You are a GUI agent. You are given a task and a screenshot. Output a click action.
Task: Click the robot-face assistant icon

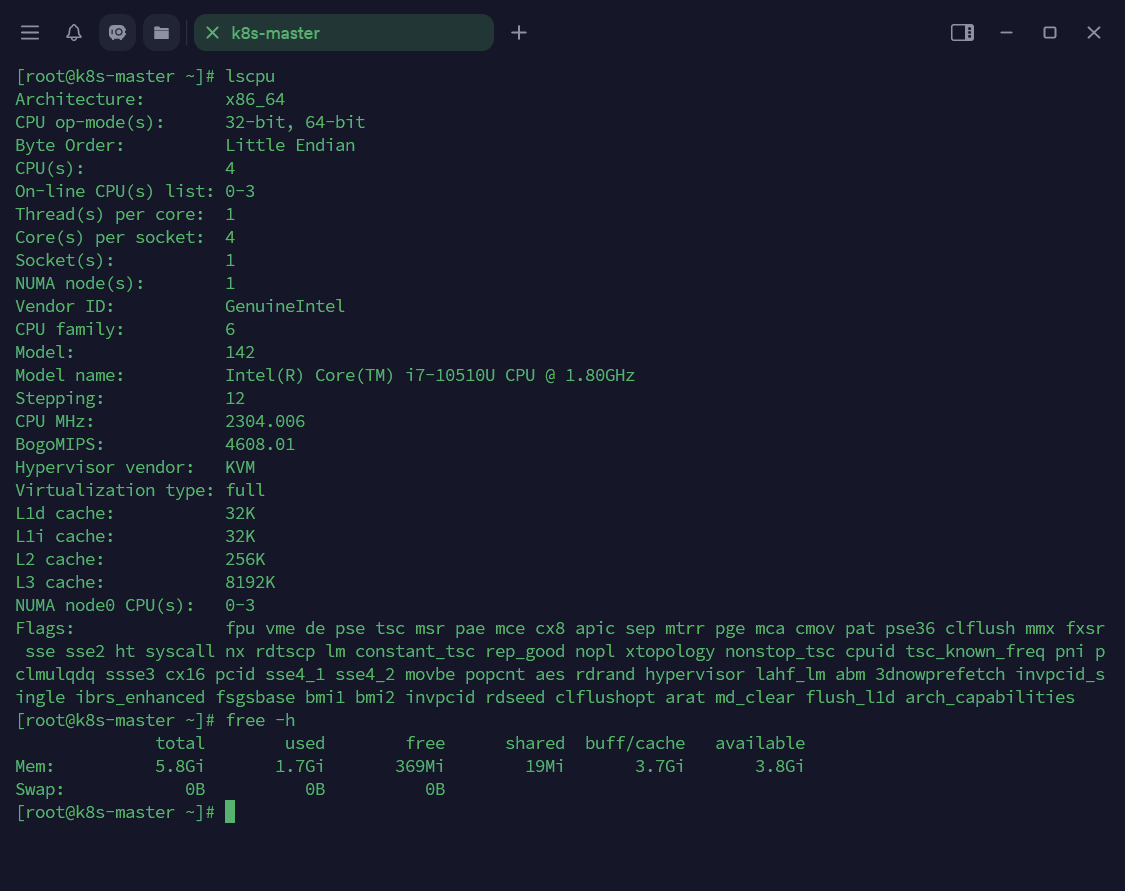117,33
